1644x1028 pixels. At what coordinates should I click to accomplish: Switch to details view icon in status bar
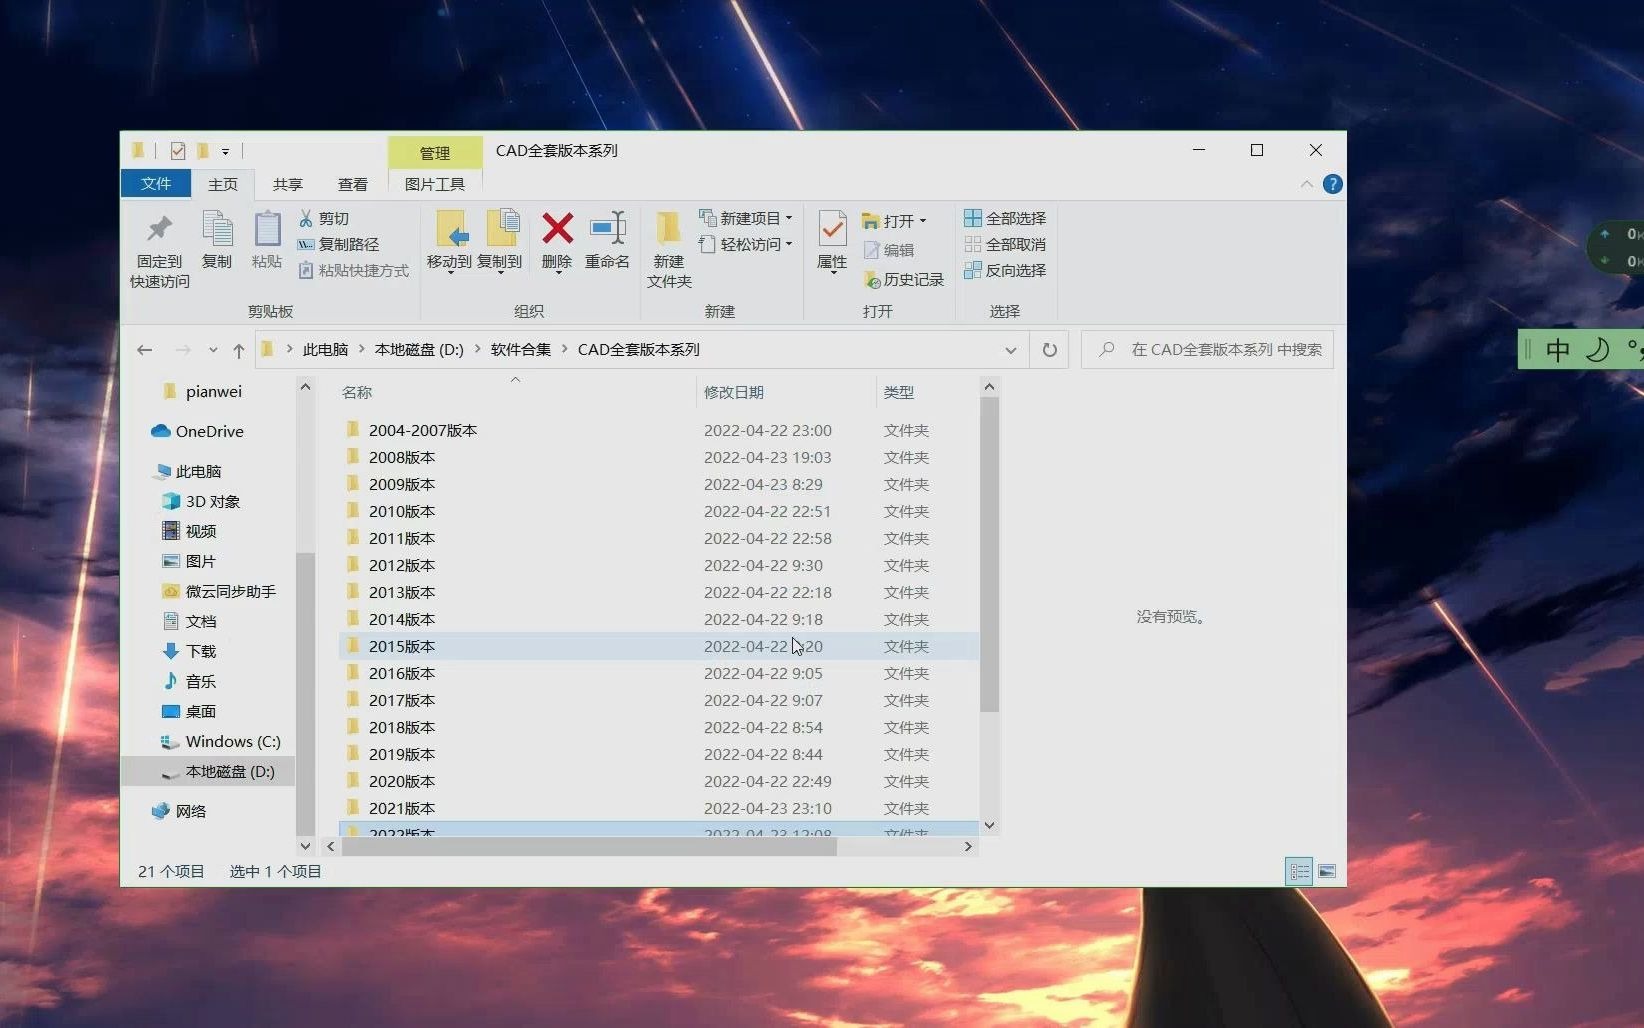pos(1299,872)
